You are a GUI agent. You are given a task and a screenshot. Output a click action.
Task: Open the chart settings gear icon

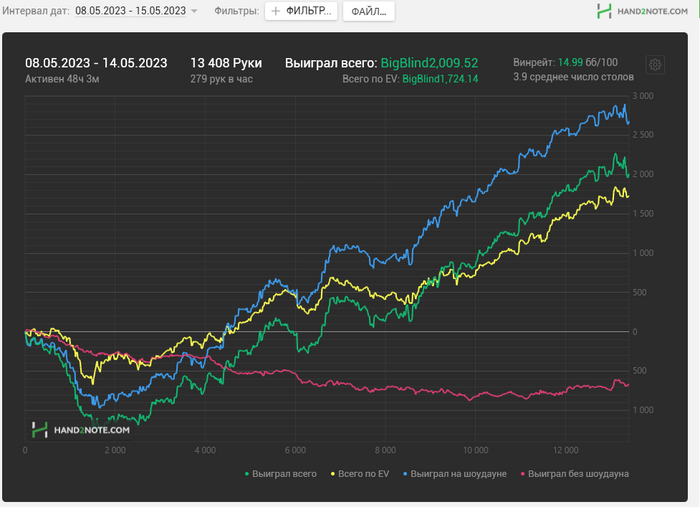point(655,65)
